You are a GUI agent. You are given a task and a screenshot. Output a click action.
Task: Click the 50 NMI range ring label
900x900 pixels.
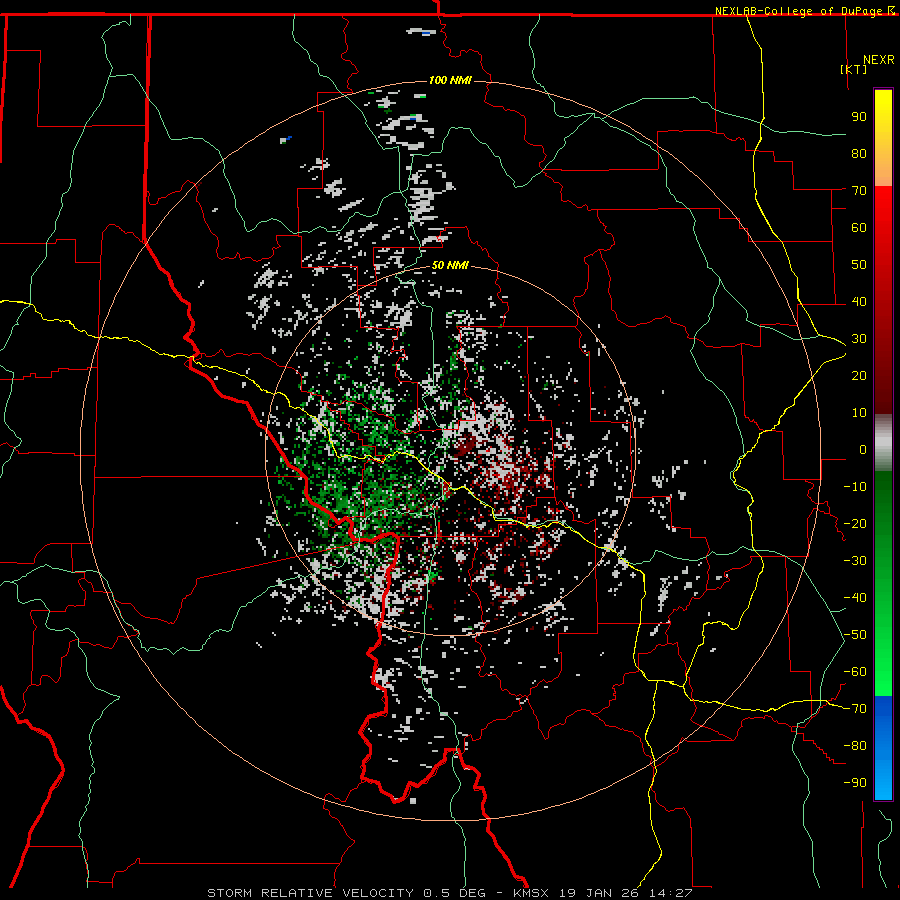(x=450, y=265)
